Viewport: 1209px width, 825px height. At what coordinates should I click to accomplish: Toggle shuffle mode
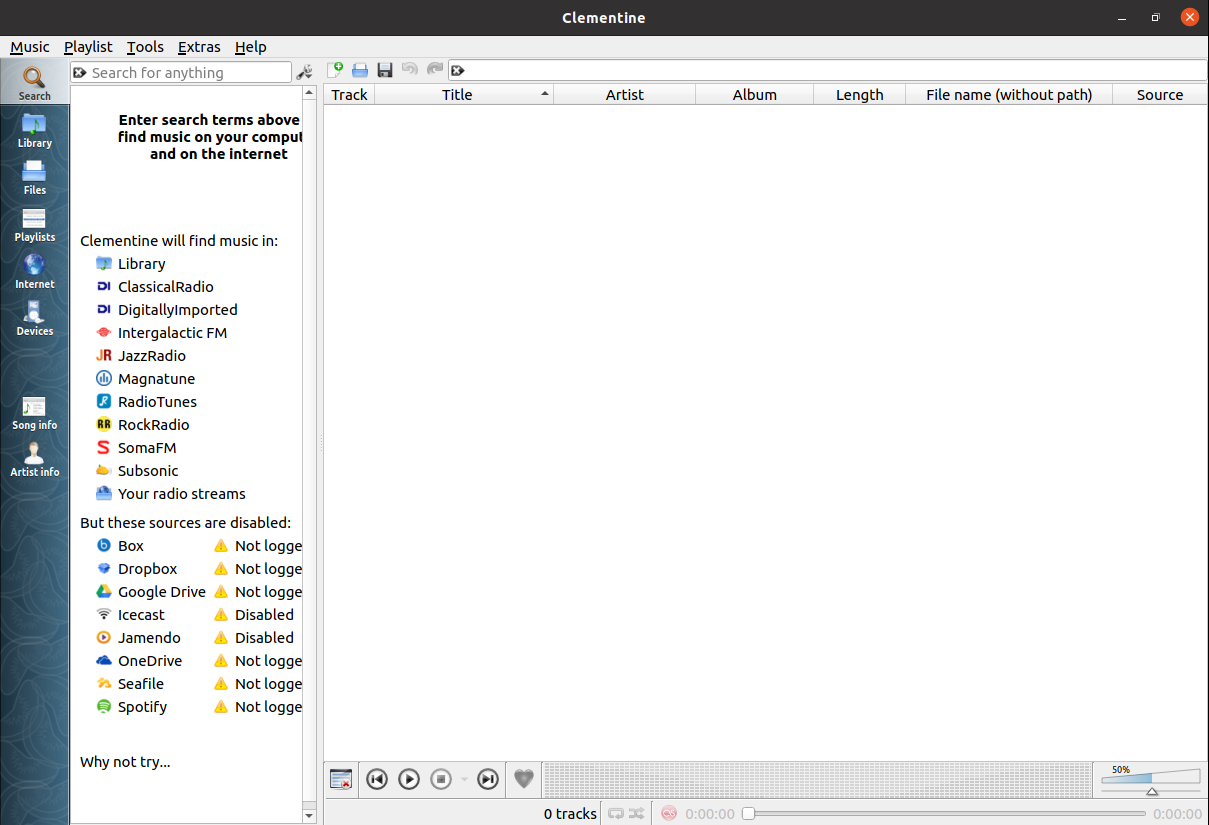pos(636,813)
